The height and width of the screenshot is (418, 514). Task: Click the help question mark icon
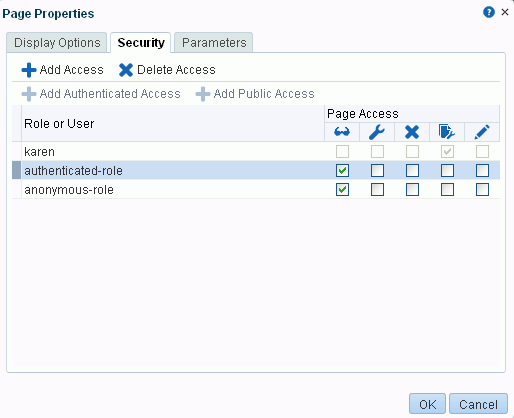(x=489, y=12)
